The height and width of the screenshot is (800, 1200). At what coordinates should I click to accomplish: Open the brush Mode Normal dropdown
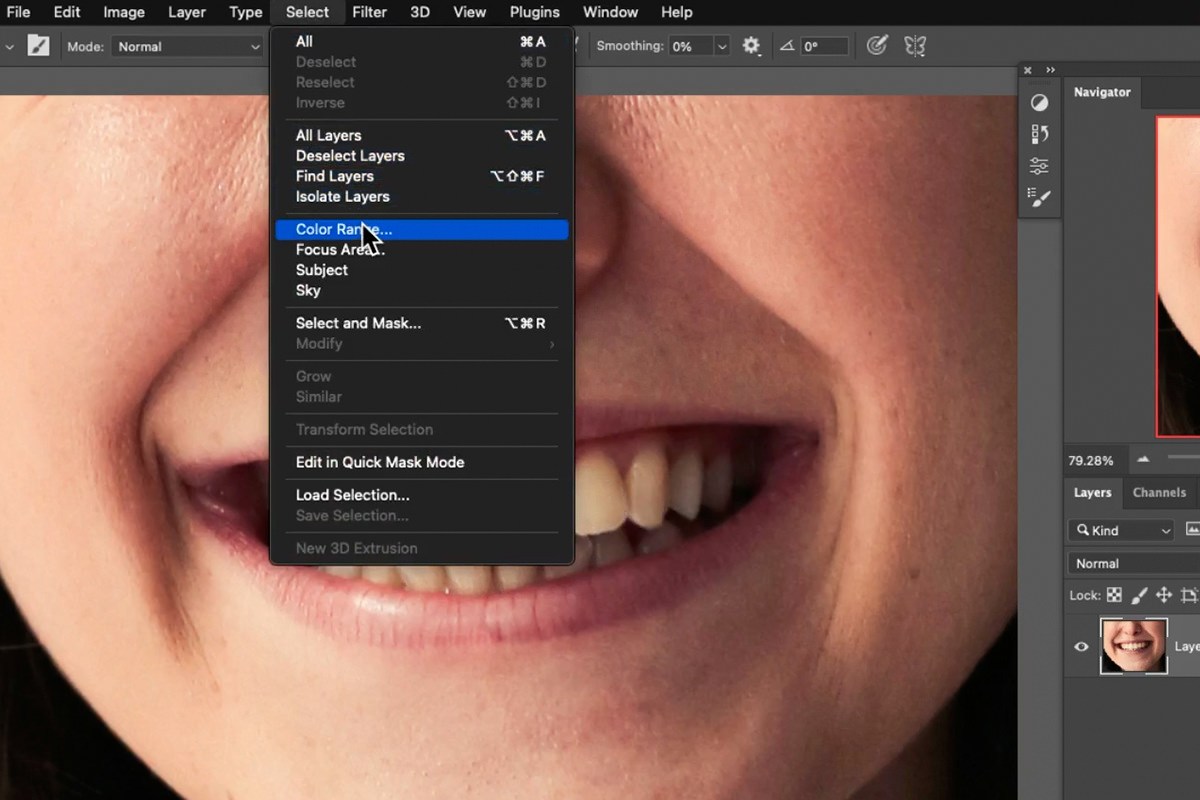click(x=186, y=46)
